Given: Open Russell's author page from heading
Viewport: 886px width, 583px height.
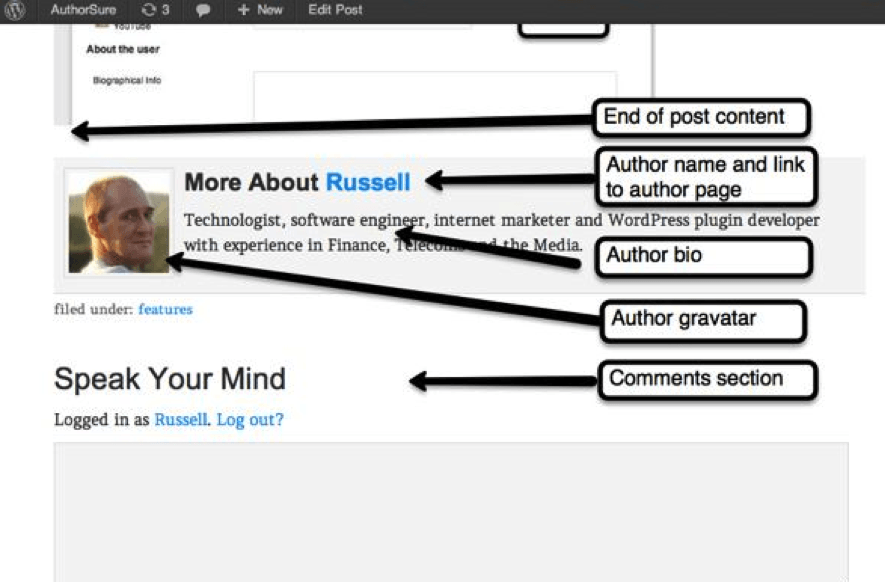Looking at the screenshot, I should [x=368, y=182].
